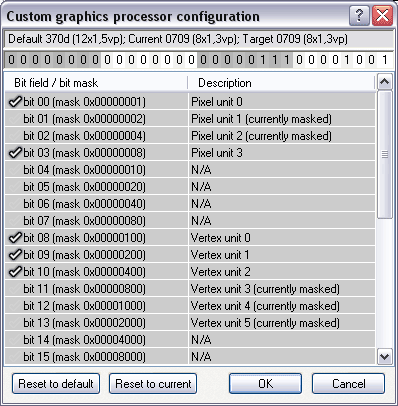398x406 pixels.
Task: Select the bit 13 Vertex unit 5 row
Action: pyautogui.click(x=190, y=323)
